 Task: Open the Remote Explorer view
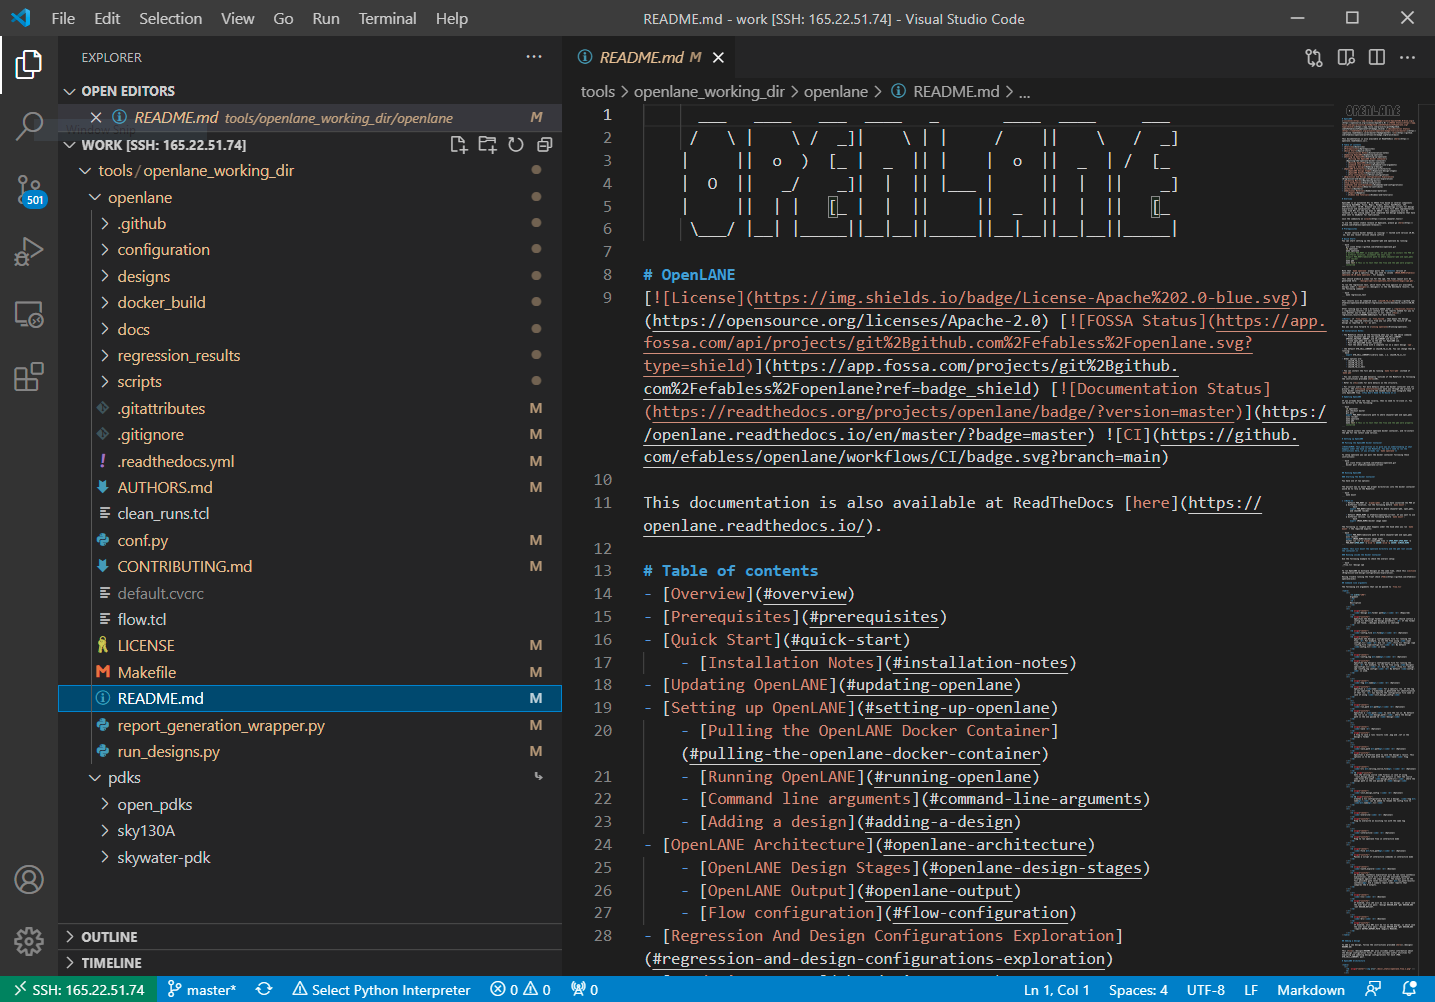[29, 315]
